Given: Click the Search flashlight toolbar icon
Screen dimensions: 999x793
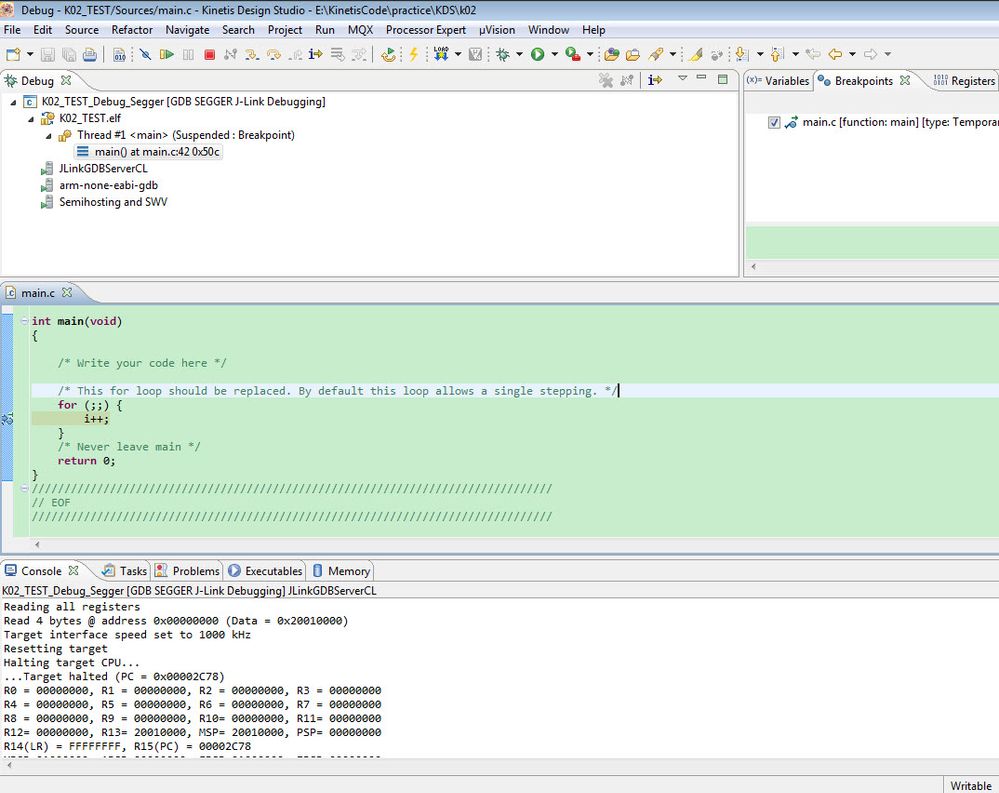Looking at the screenshot, I should (x=656, y=55).
